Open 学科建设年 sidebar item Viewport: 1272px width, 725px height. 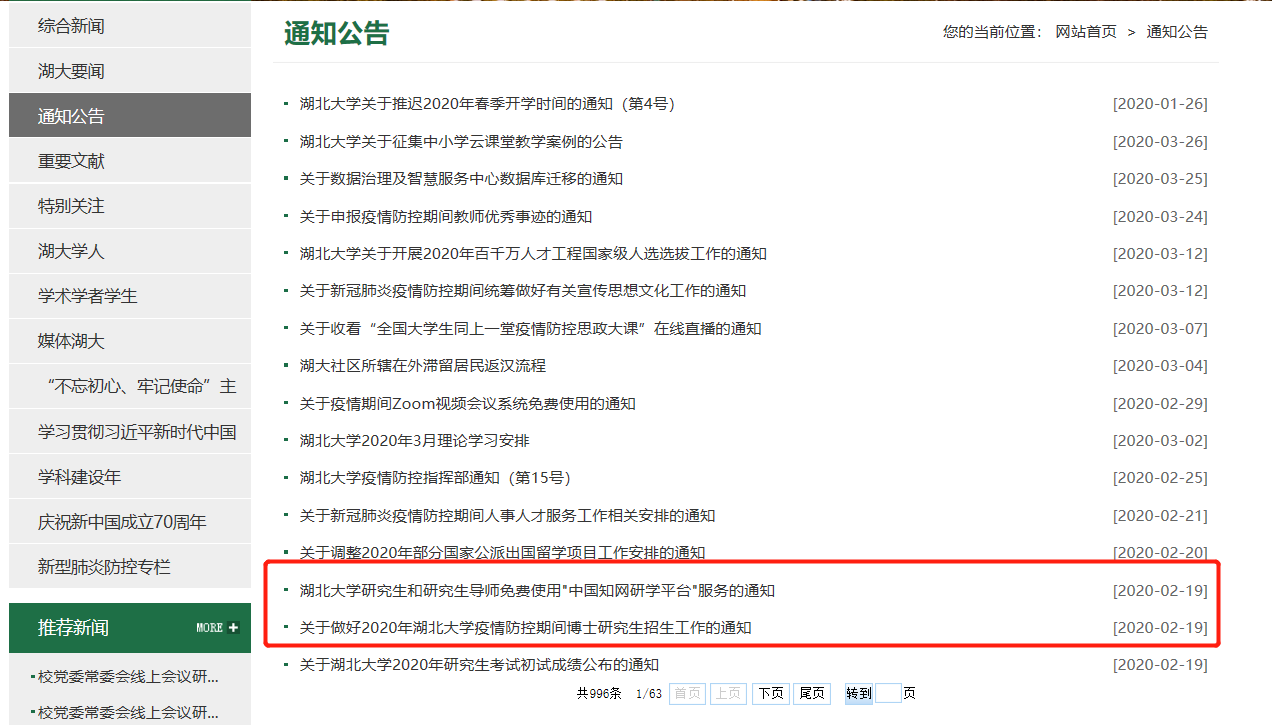[80, 477]
